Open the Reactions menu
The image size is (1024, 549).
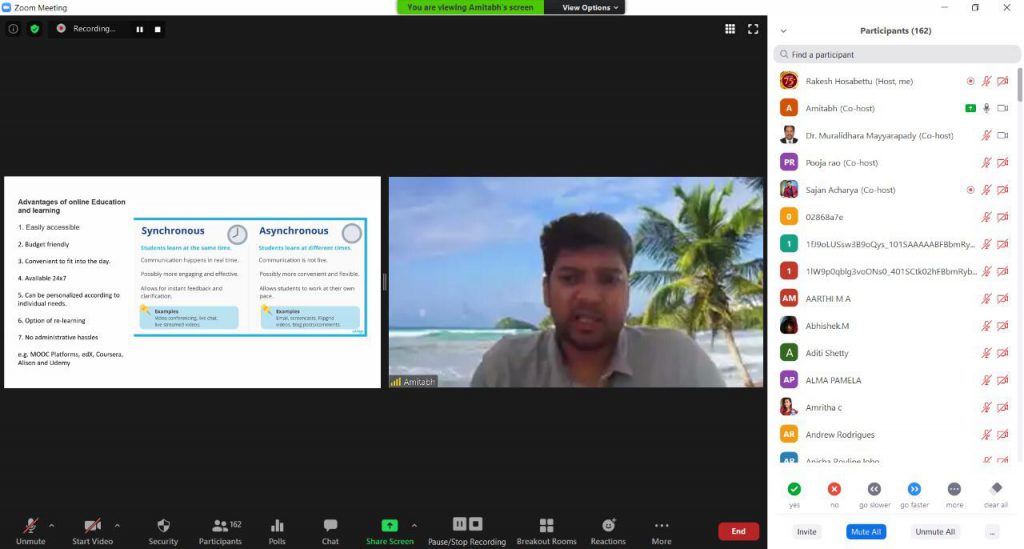(608, 529)
